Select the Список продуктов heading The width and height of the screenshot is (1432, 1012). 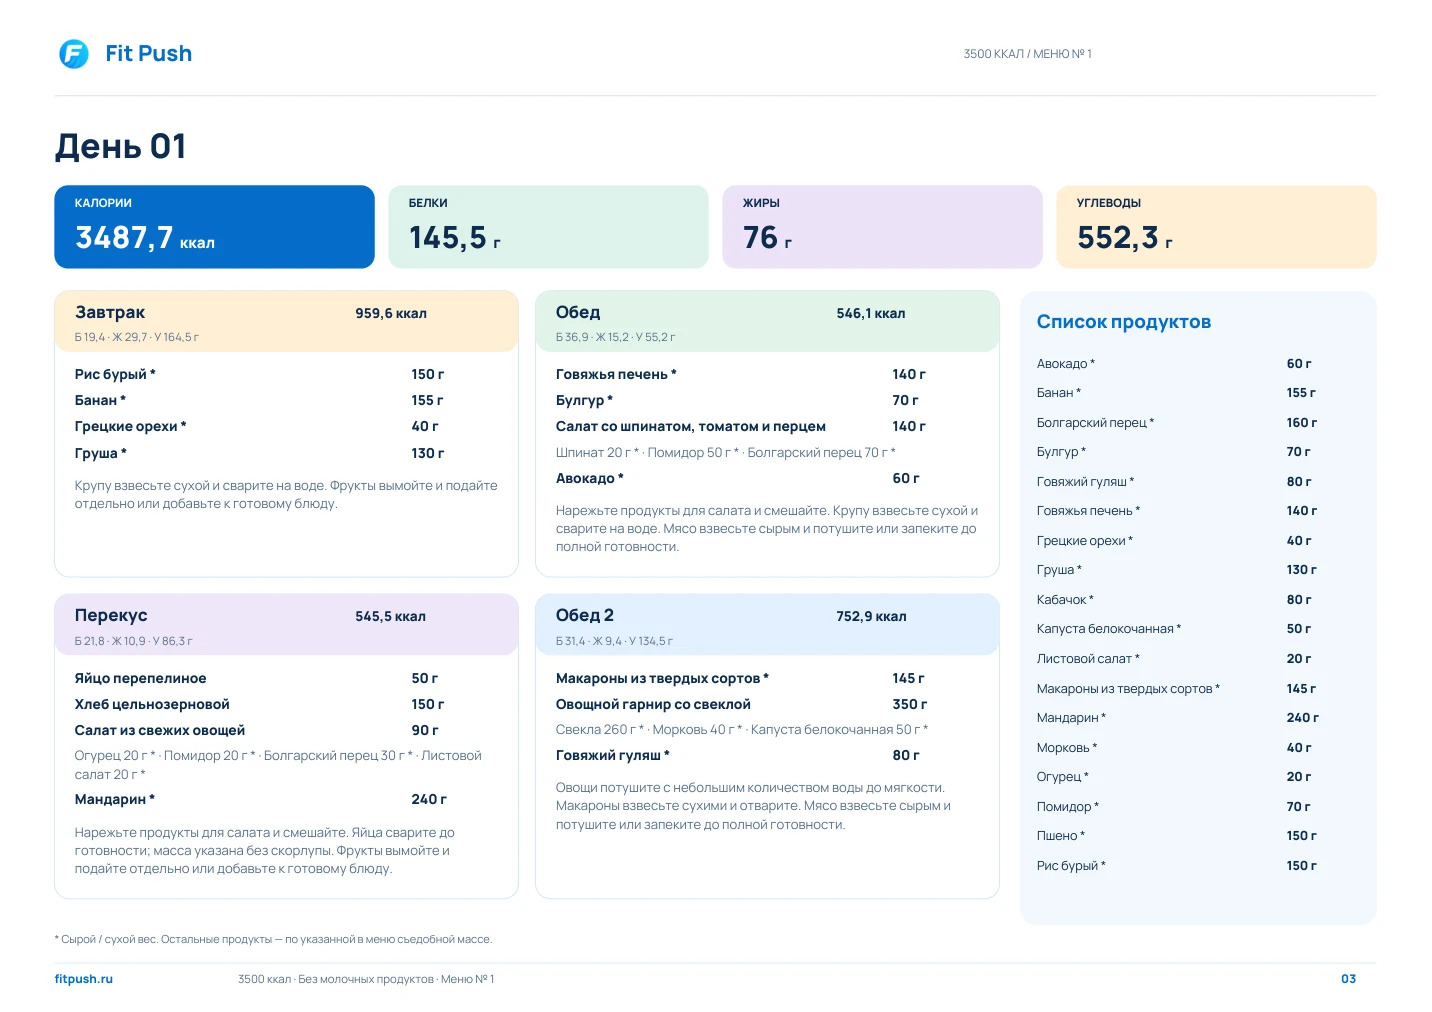point(1124,322)
